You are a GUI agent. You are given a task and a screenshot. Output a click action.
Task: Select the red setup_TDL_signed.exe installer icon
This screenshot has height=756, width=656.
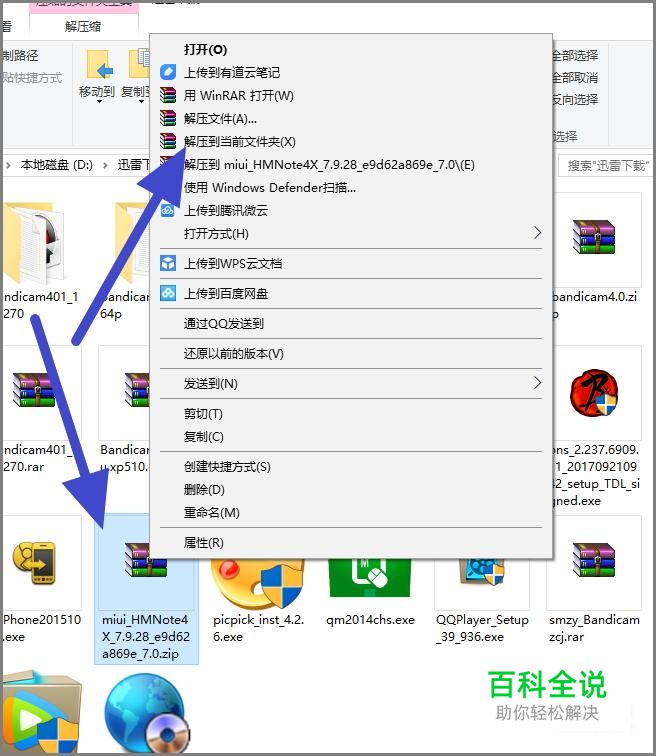(x=594, y=393)
